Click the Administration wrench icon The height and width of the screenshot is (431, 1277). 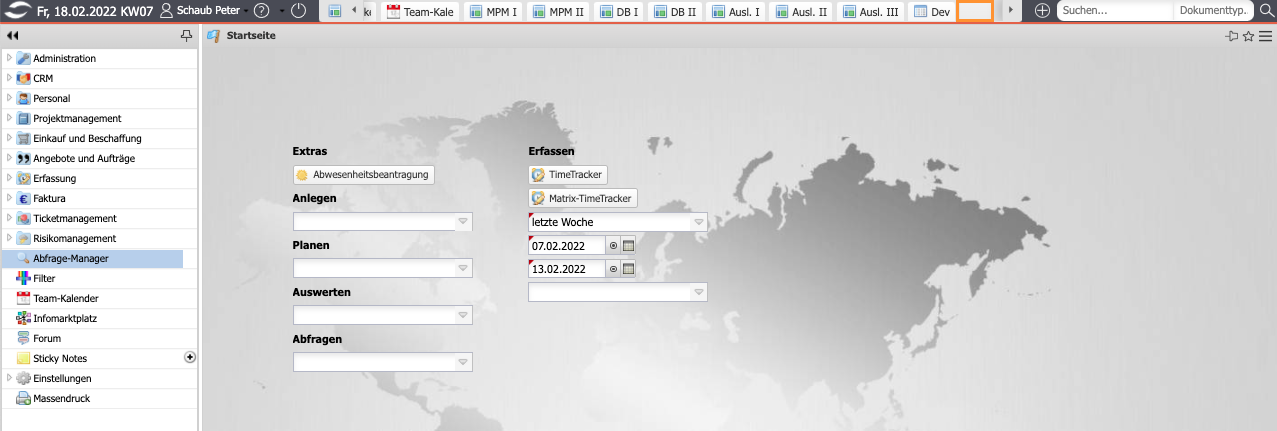(23, 58)
